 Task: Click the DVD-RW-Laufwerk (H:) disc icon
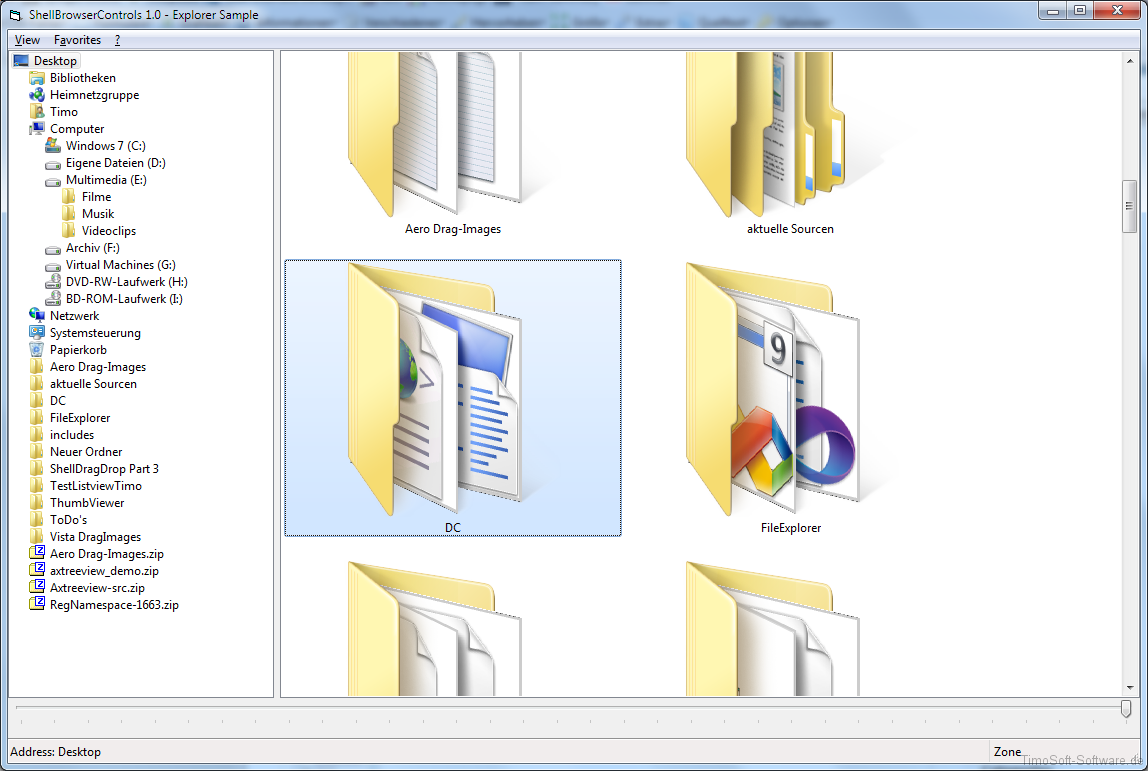[x=53, y=282]
